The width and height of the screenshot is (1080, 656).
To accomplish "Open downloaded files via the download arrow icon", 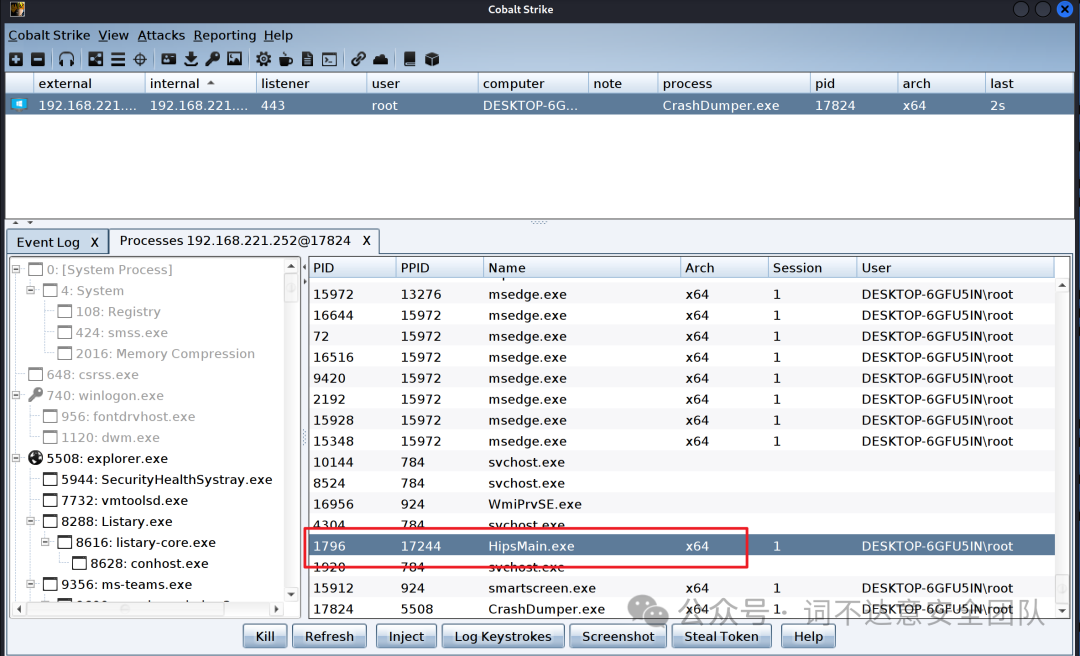I will pos(191,60).
